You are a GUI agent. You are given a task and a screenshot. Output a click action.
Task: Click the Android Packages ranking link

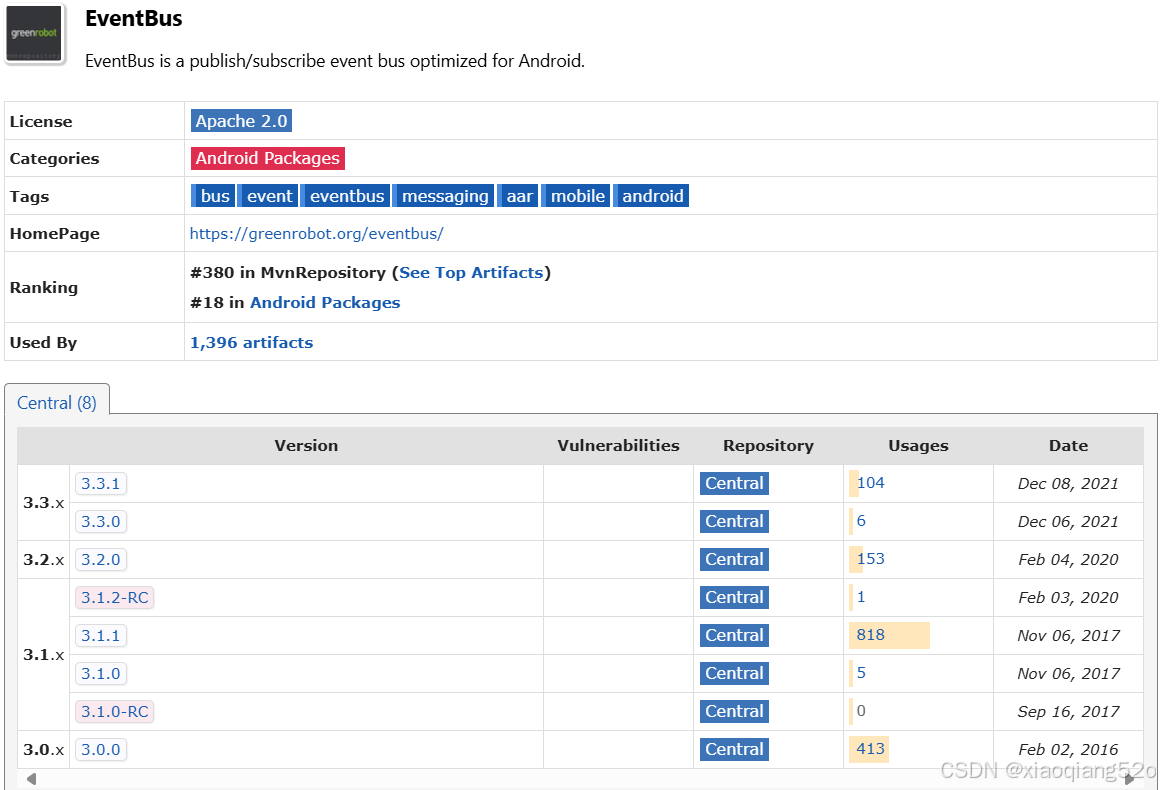(x=325, y=302)
